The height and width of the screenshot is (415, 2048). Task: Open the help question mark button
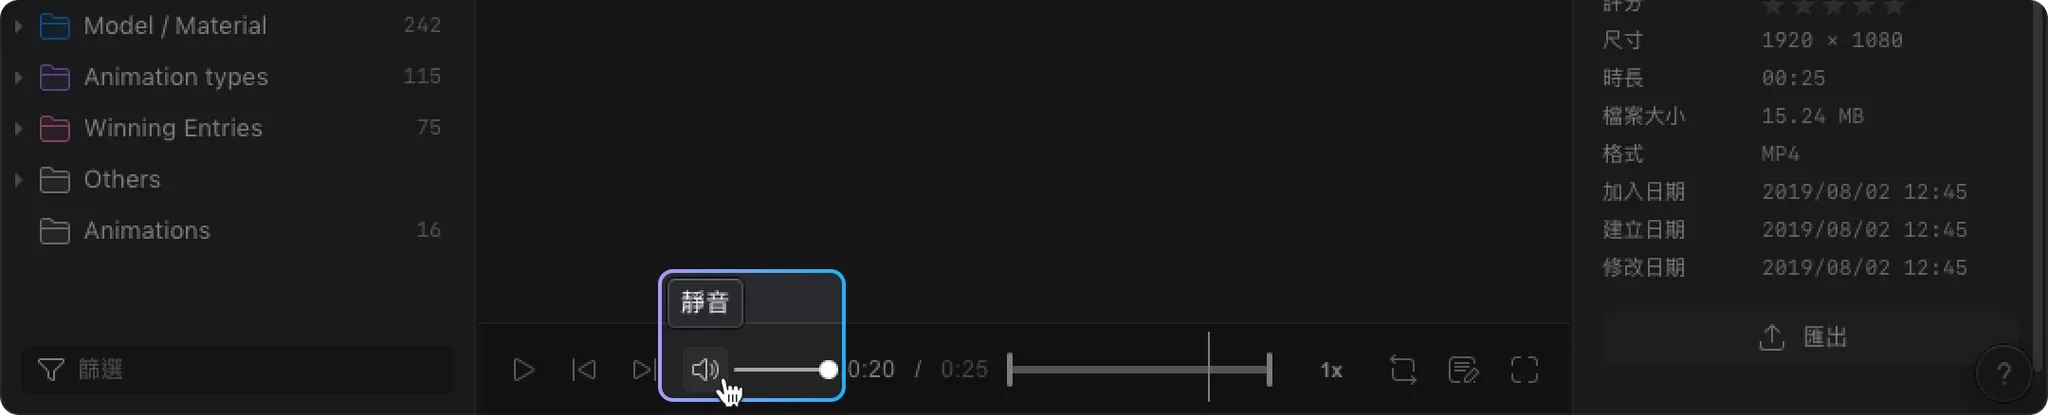click(x=2004, y=374)
